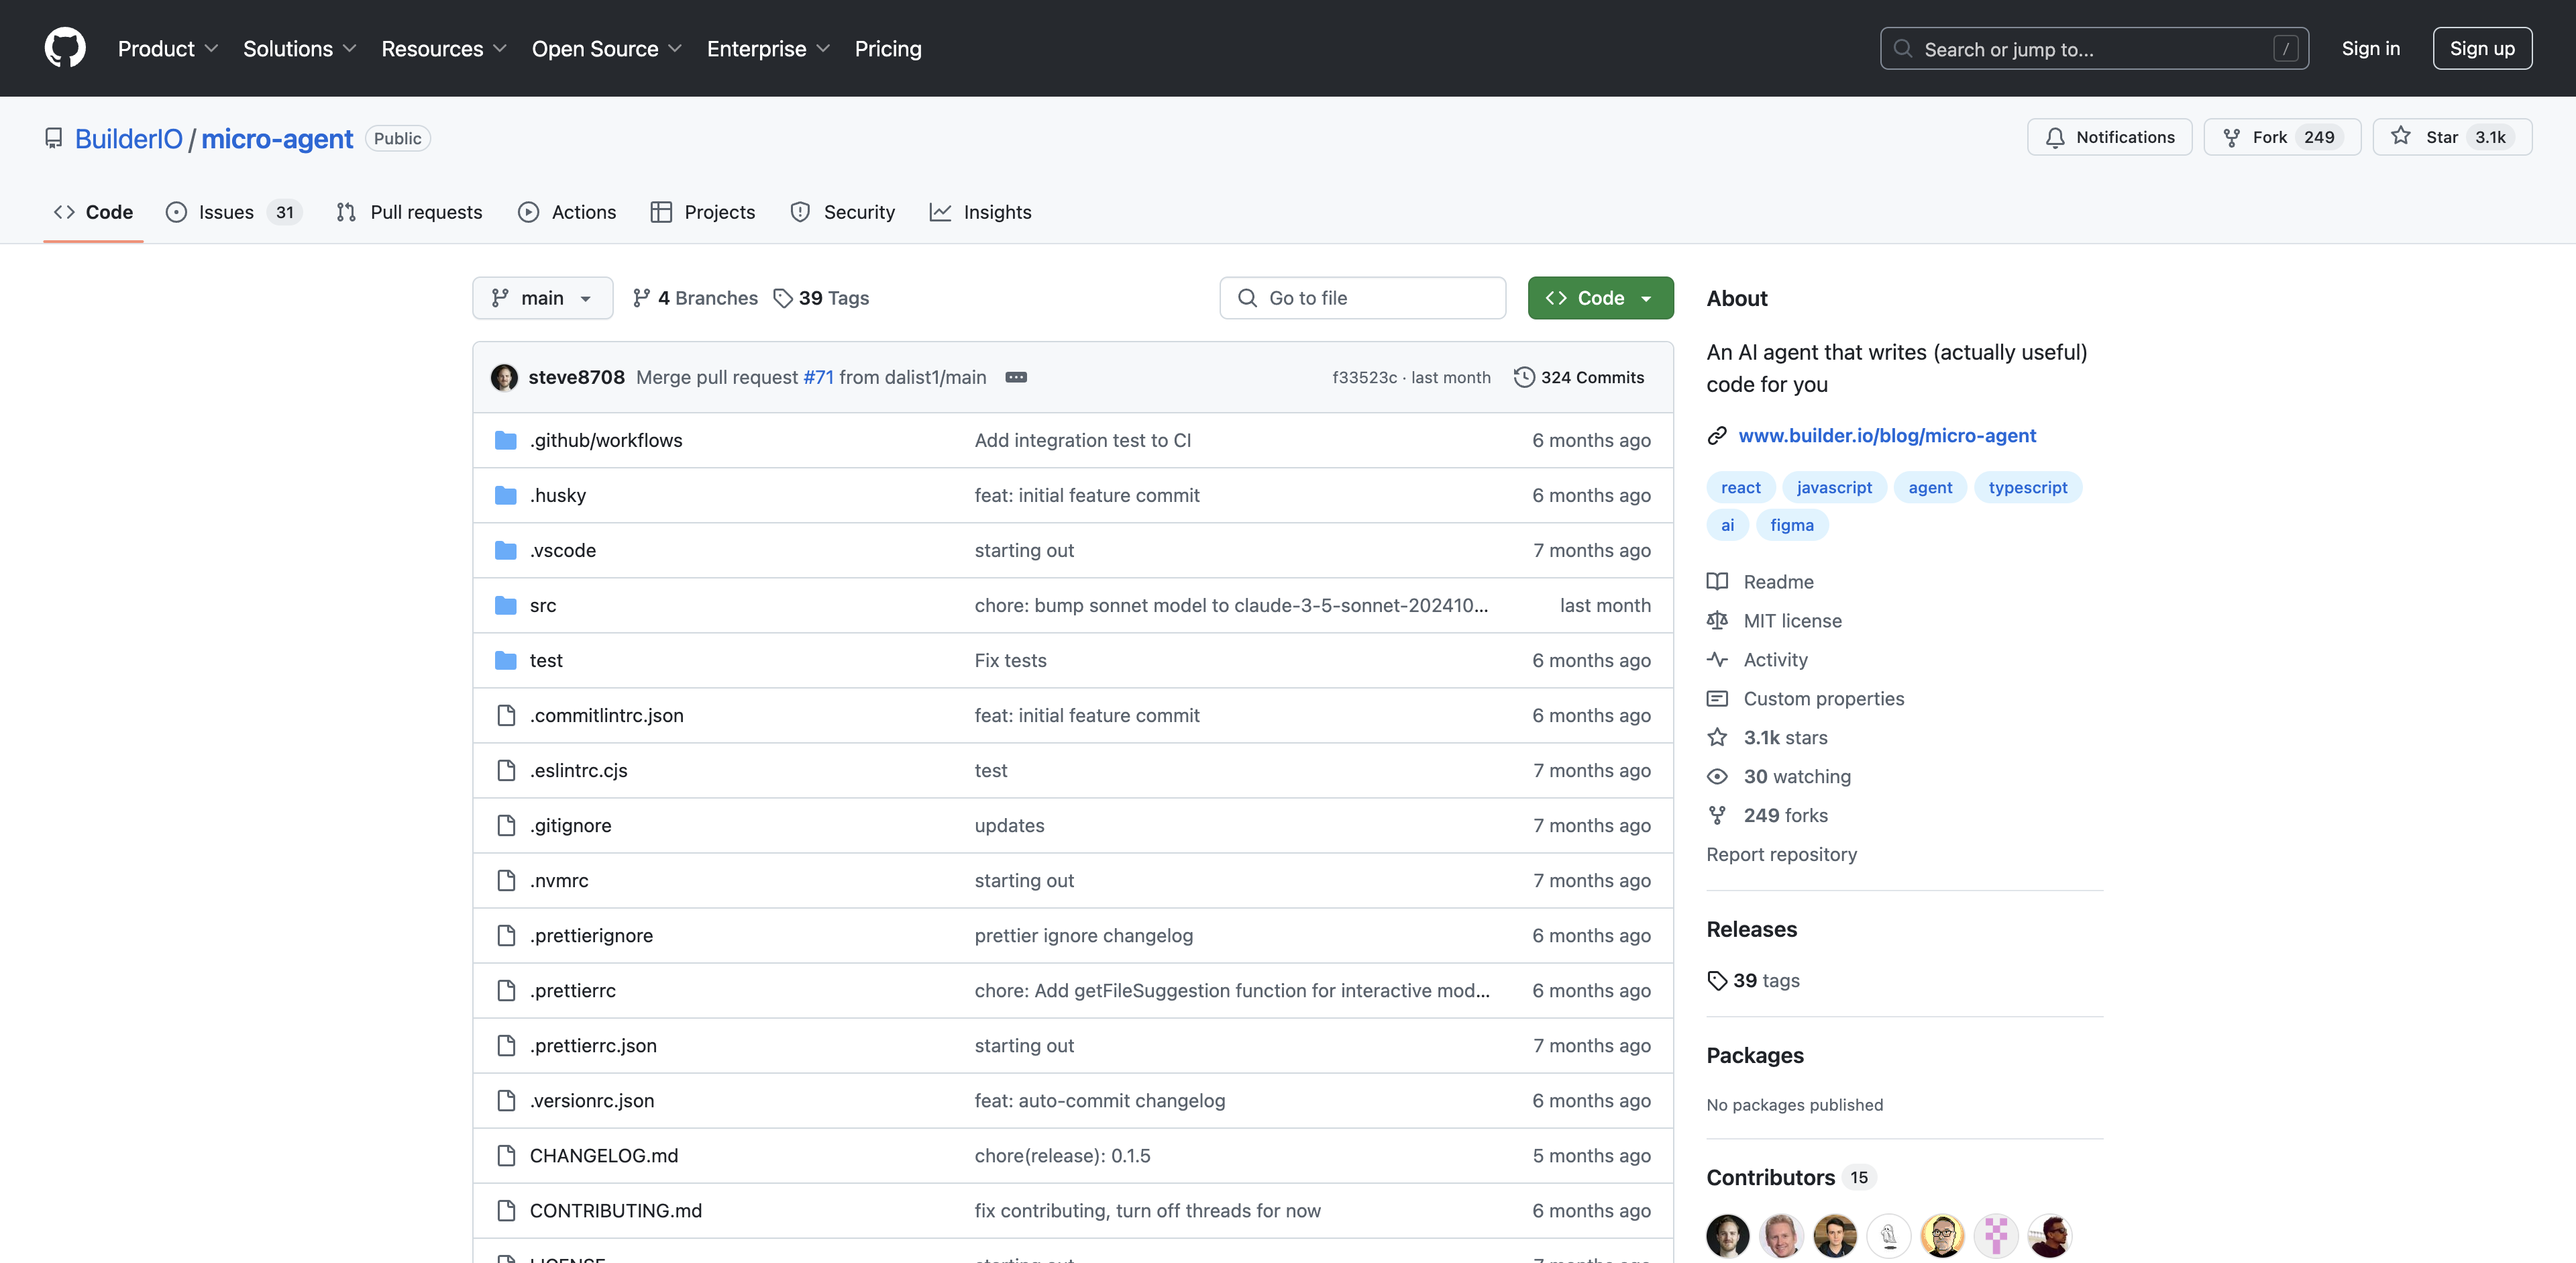
Task: Open the .github/workflows folder icon
Action: pos(506,440)
